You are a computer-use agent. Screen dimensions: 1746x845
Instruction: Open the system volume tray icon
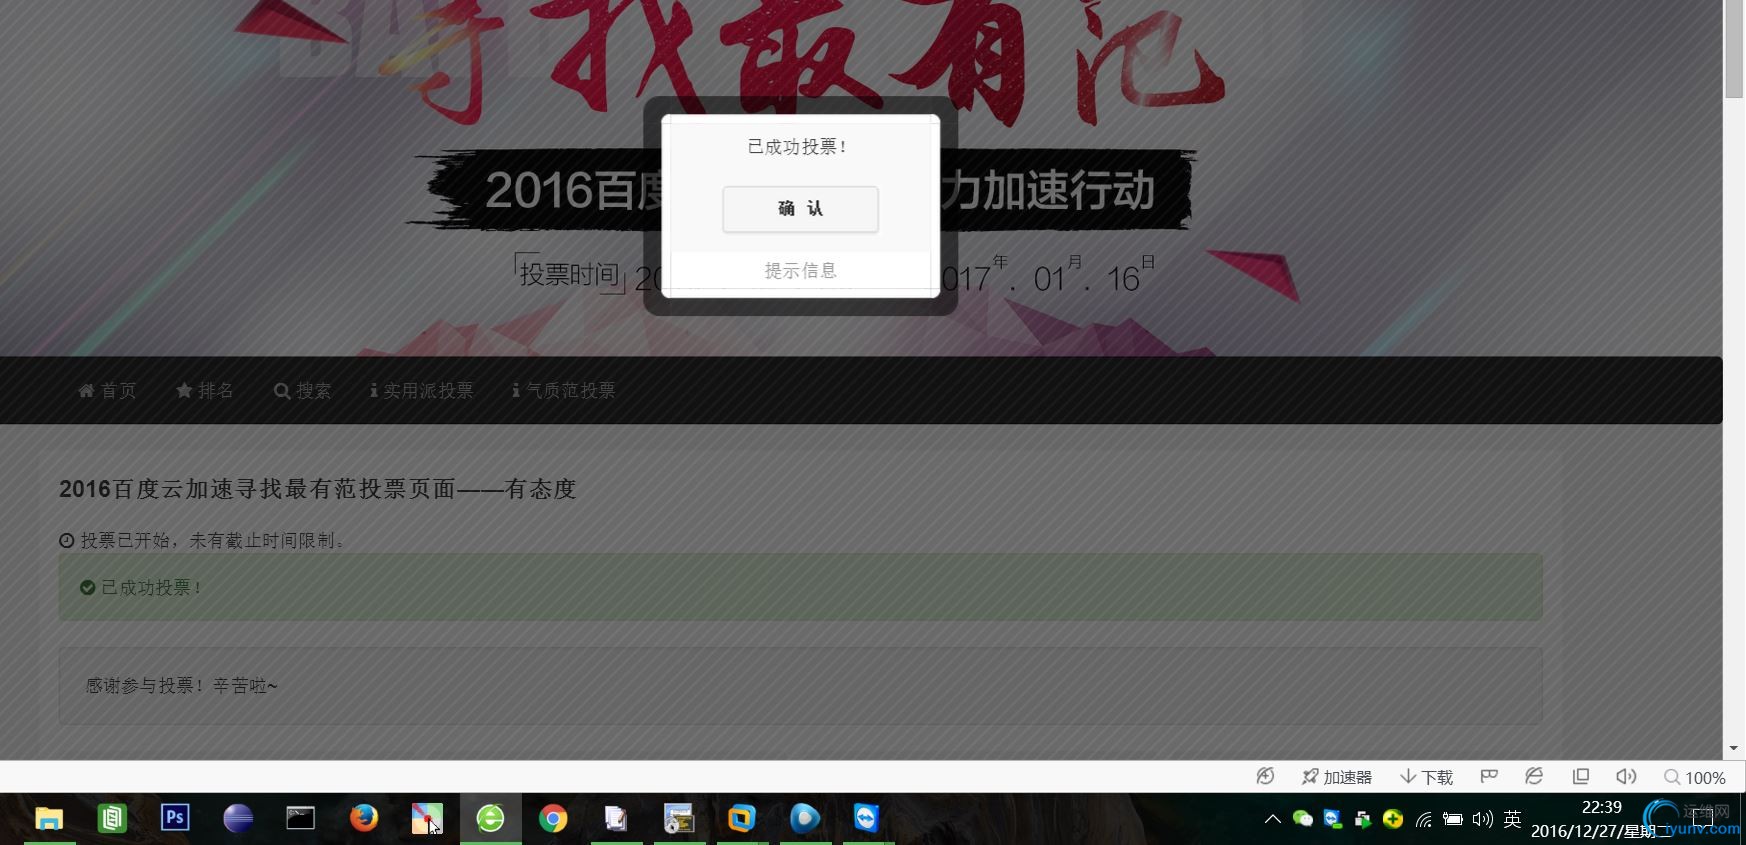coord(1483,819)
